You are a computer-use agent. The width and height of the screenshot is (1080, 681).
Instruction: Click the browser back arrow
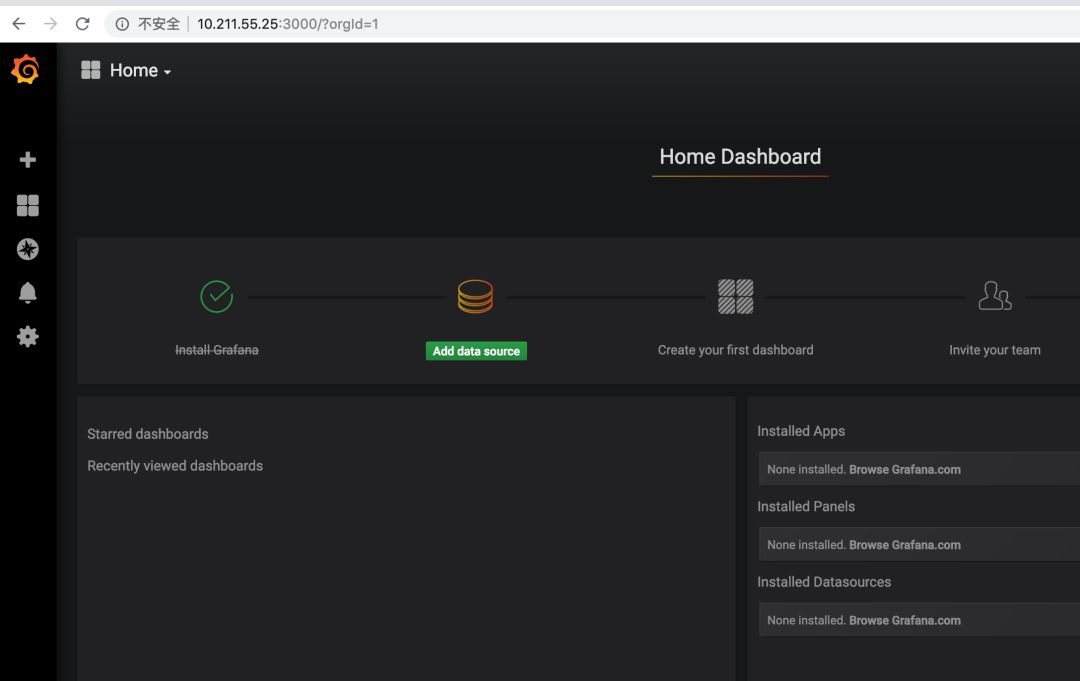[x=19, y=24]
